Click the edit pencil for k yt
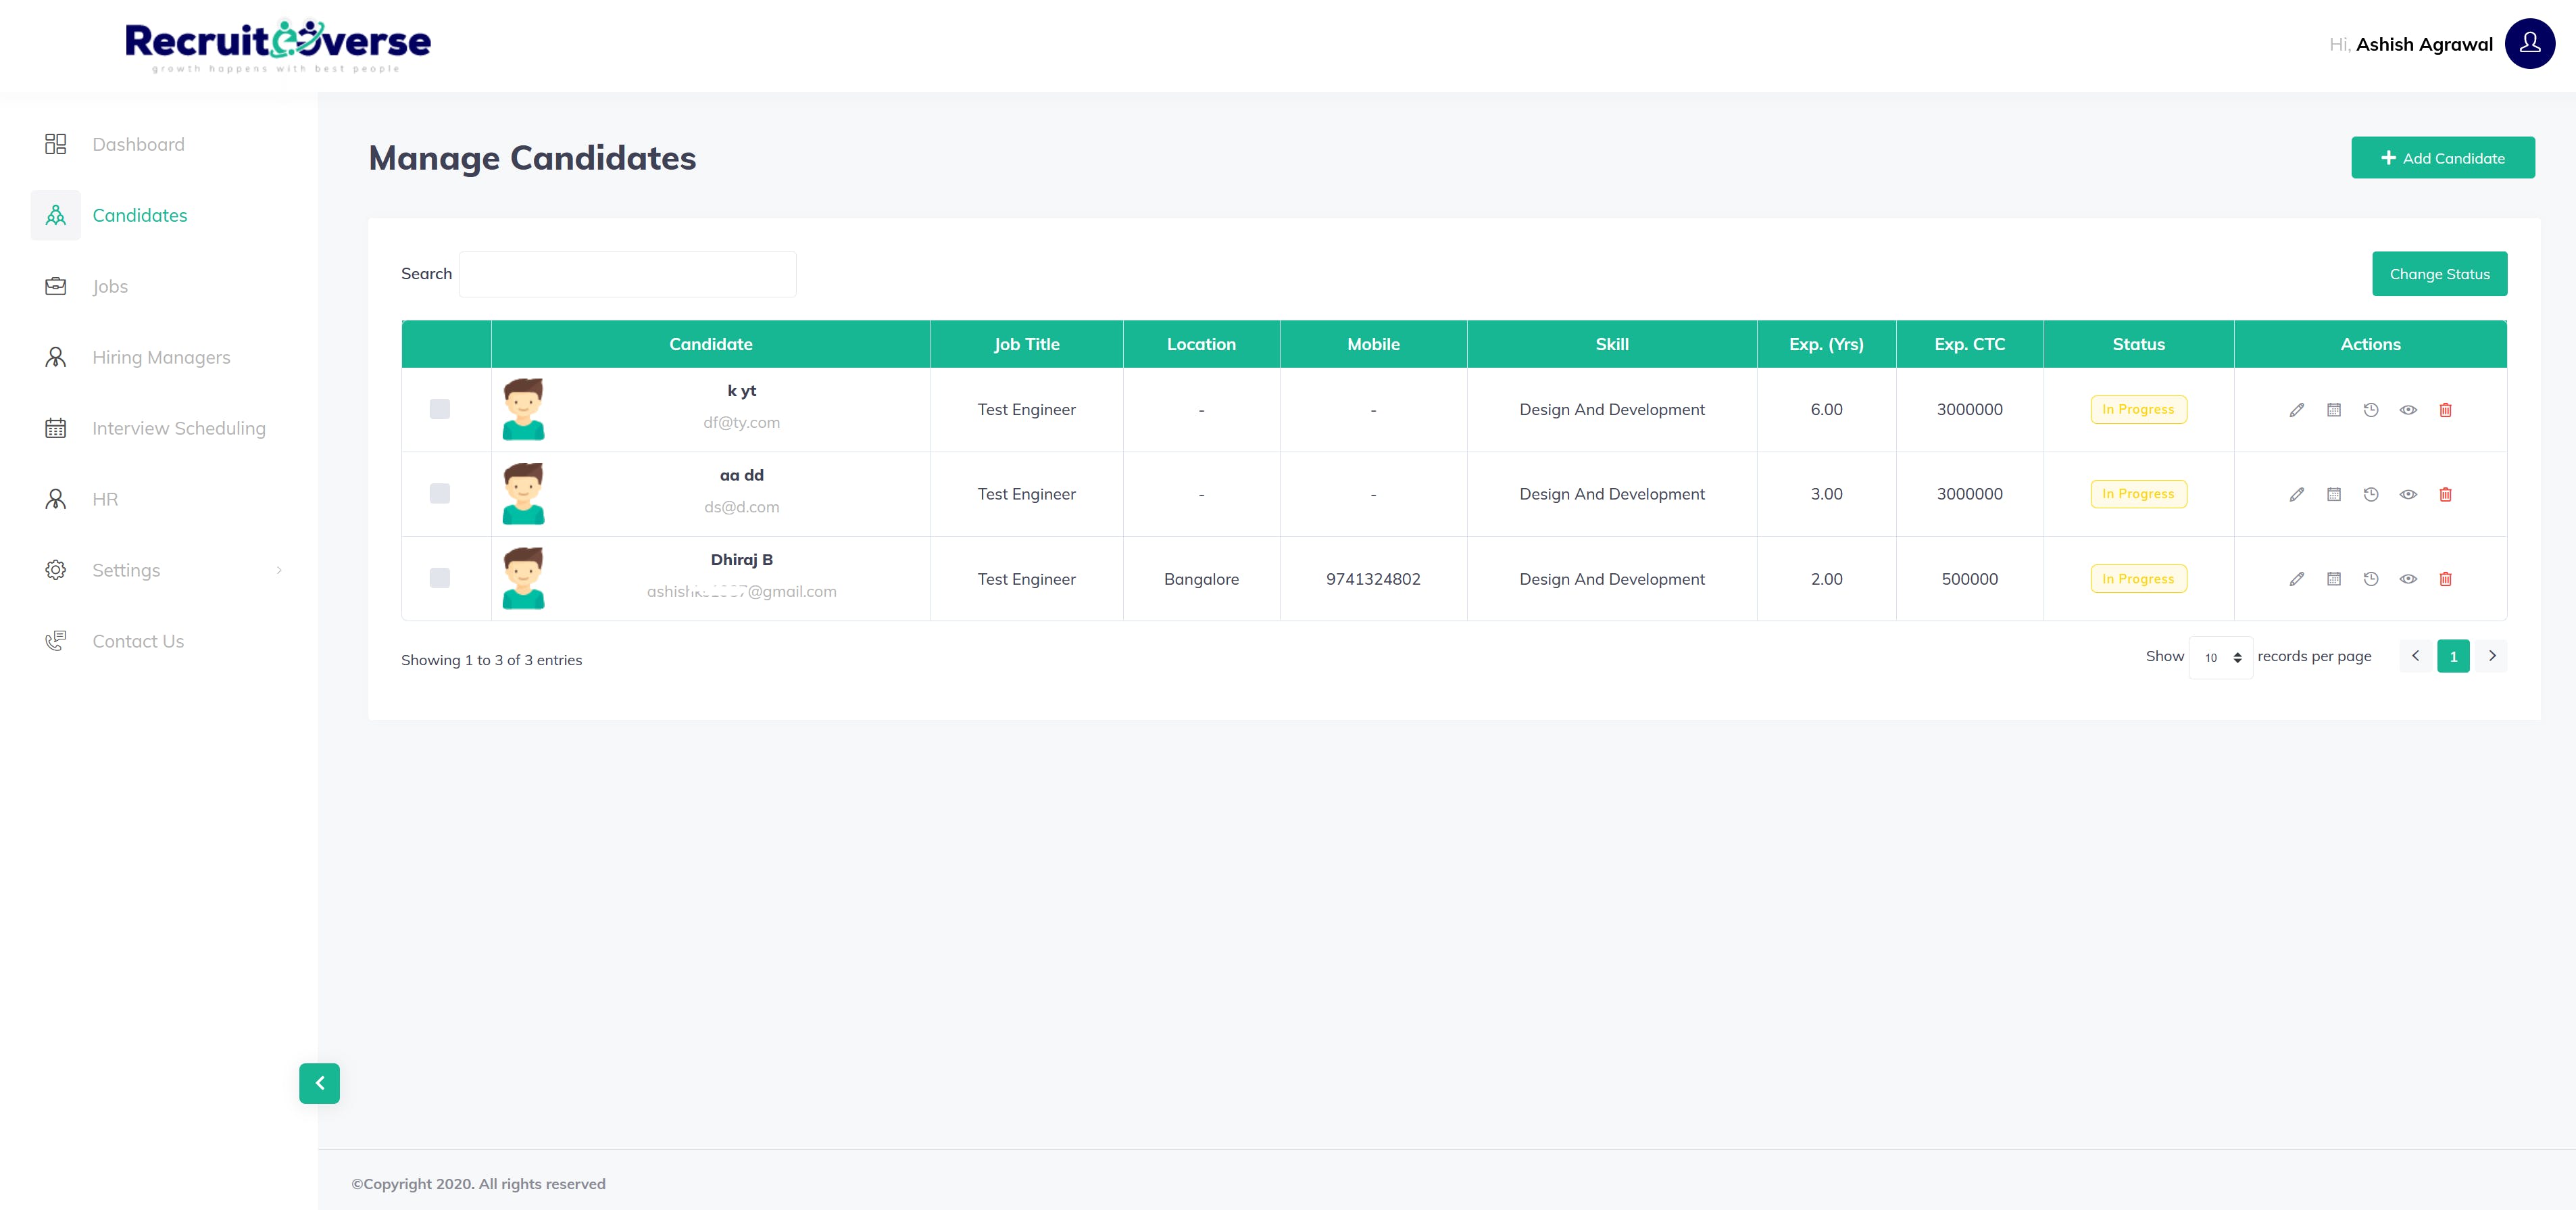Image resolution: width=2576 pixels, height=1210 pixels. [2296, 410]
